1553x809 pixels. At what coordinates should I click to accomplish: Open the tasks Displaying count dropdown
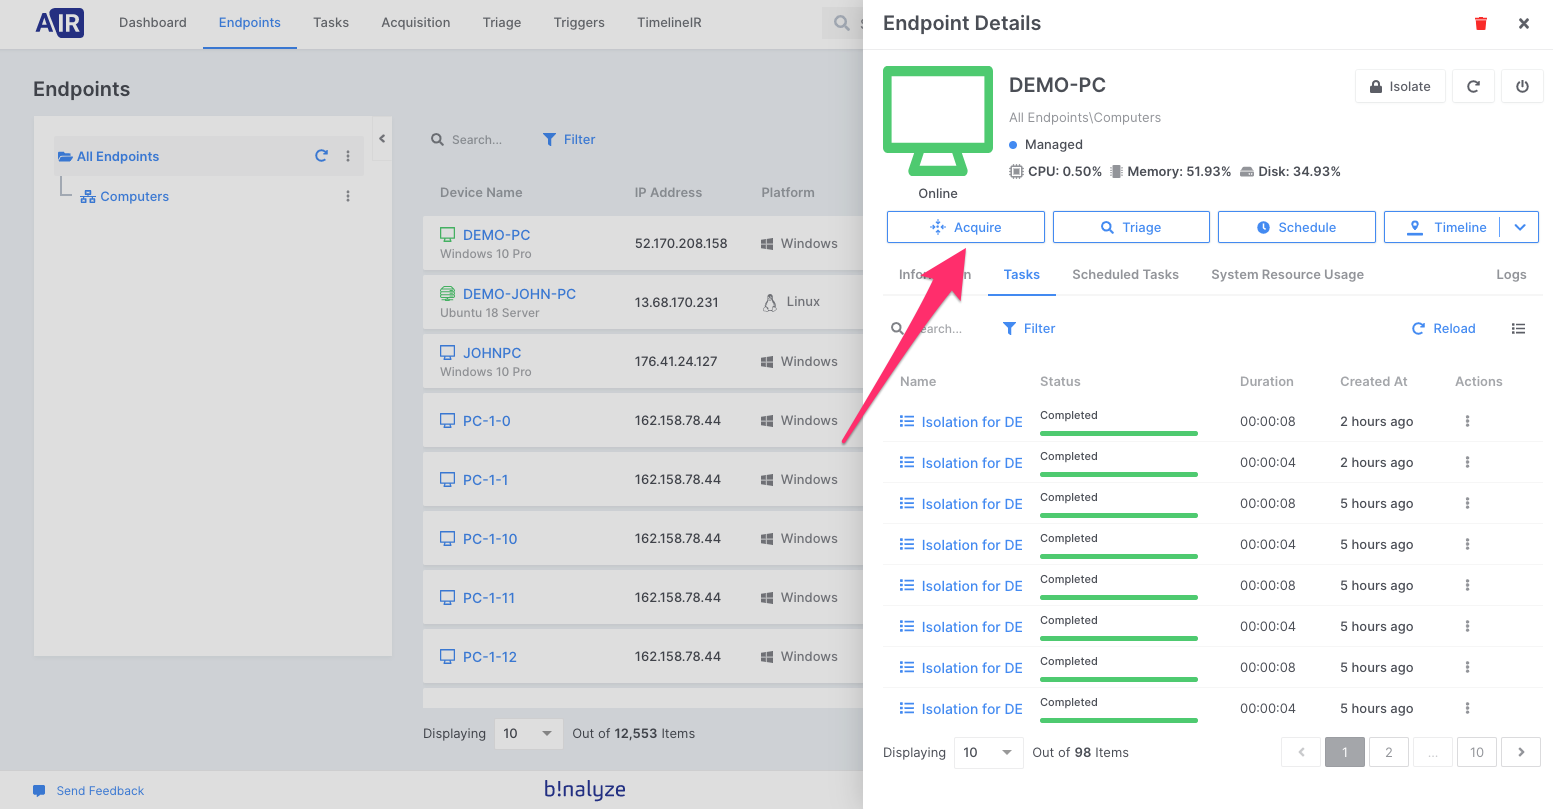point(988,752)
